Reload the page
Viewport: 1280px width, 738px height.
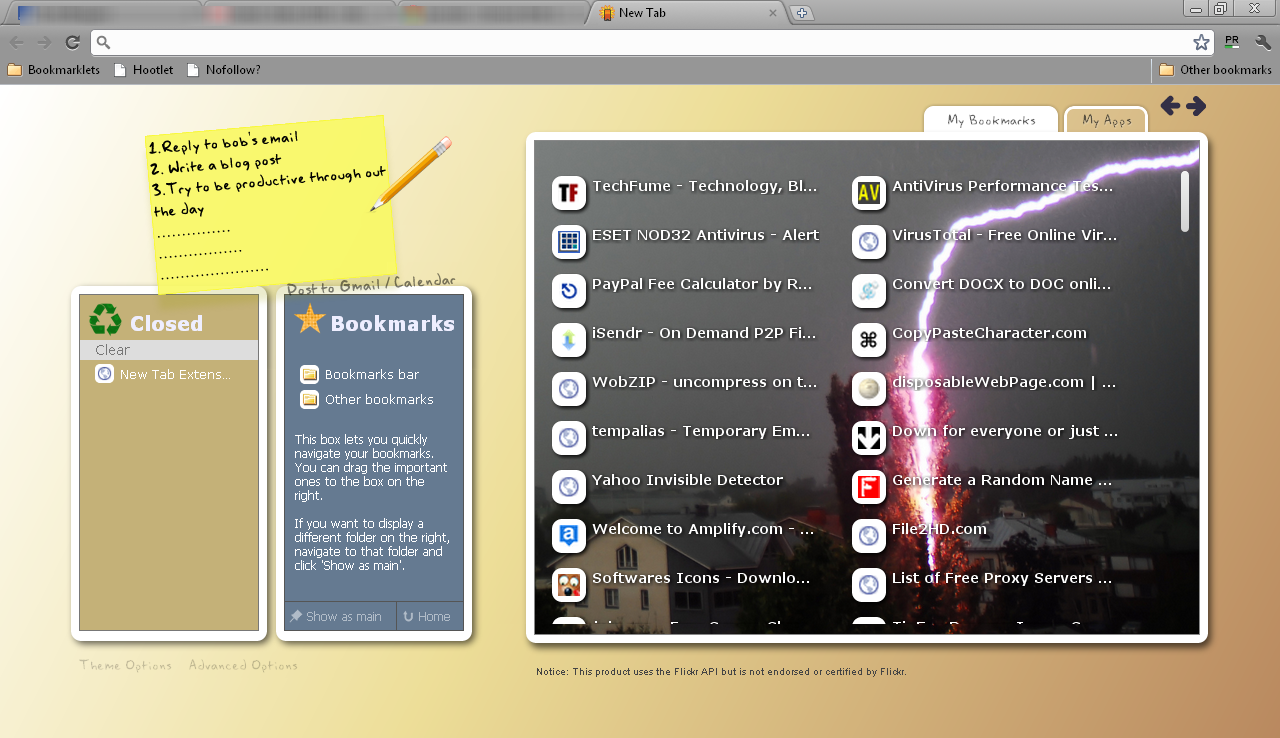pos(72,42)
